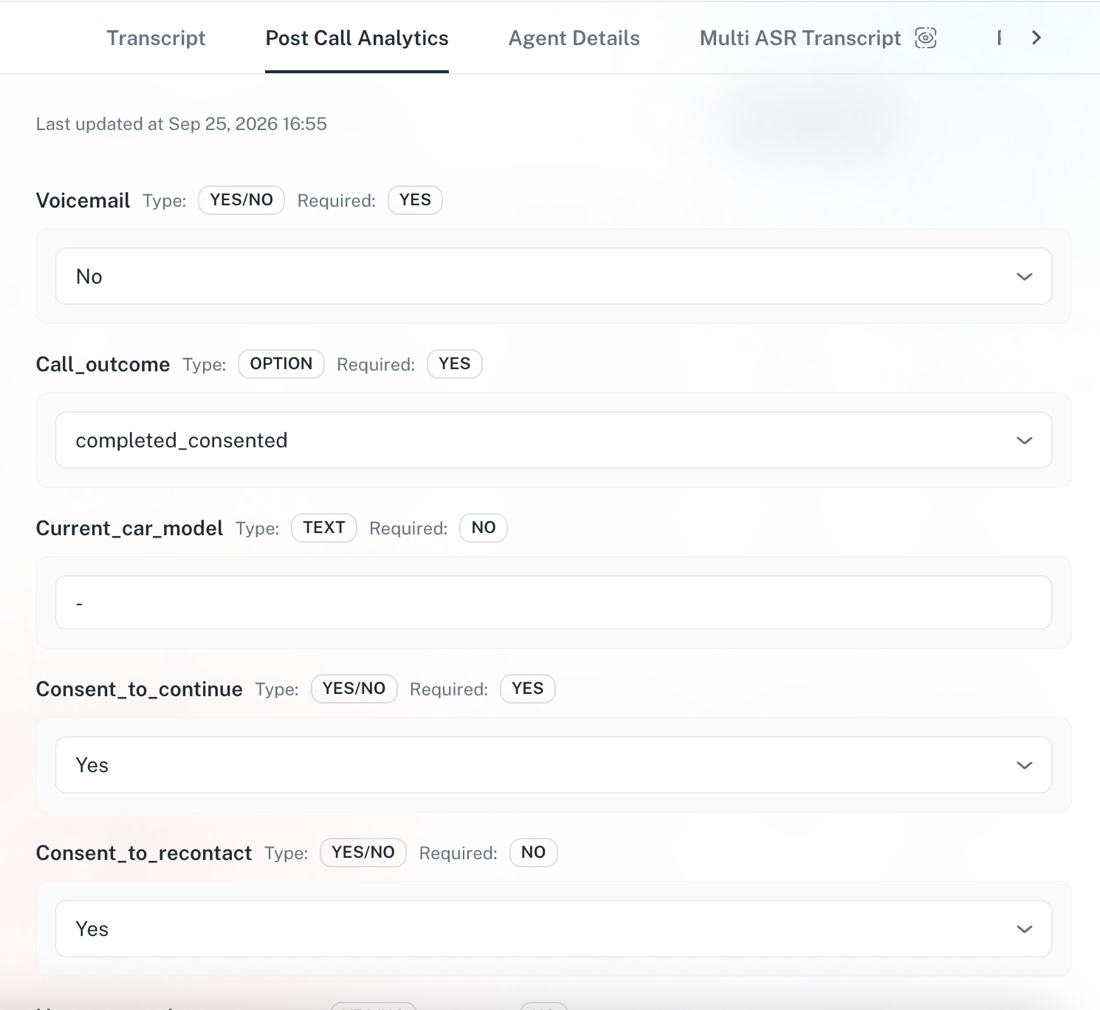This screenshot has height=1010, width=1100.
Task: Expand the Consent_to_recontact chevron arrow
Action: click(1024, 929)
